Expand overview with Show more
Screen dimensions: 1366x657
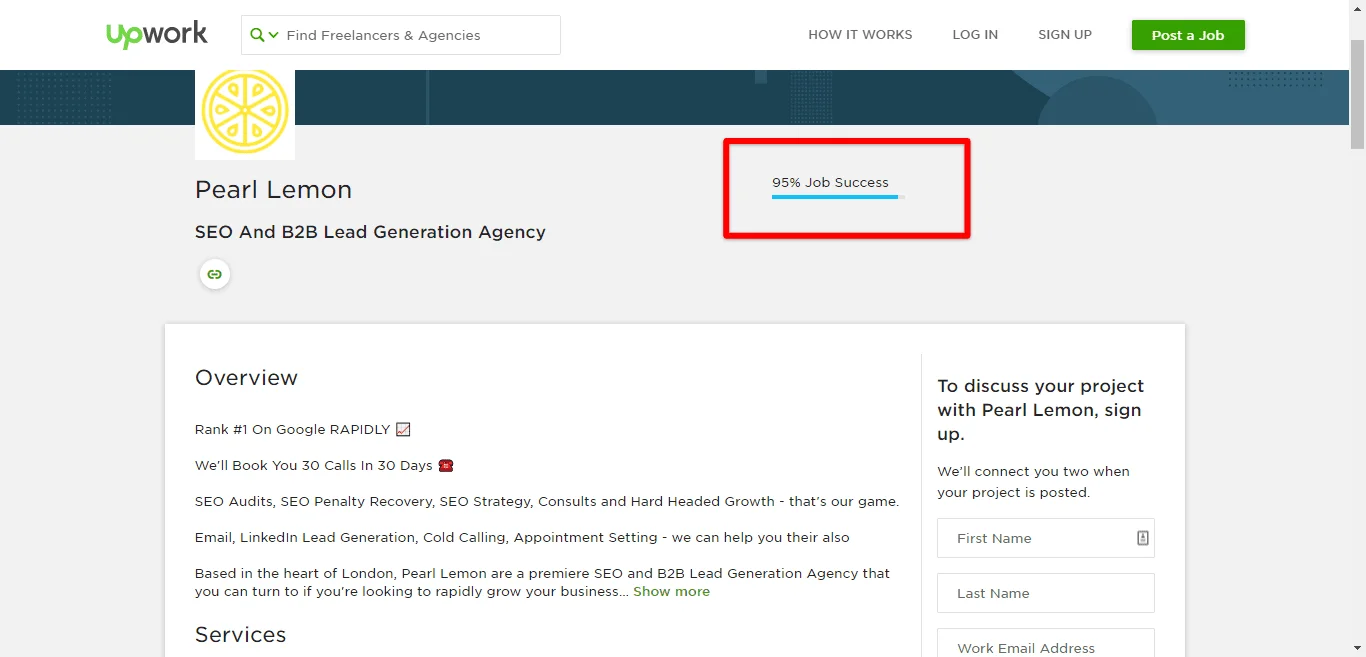[x=671, y=591]
